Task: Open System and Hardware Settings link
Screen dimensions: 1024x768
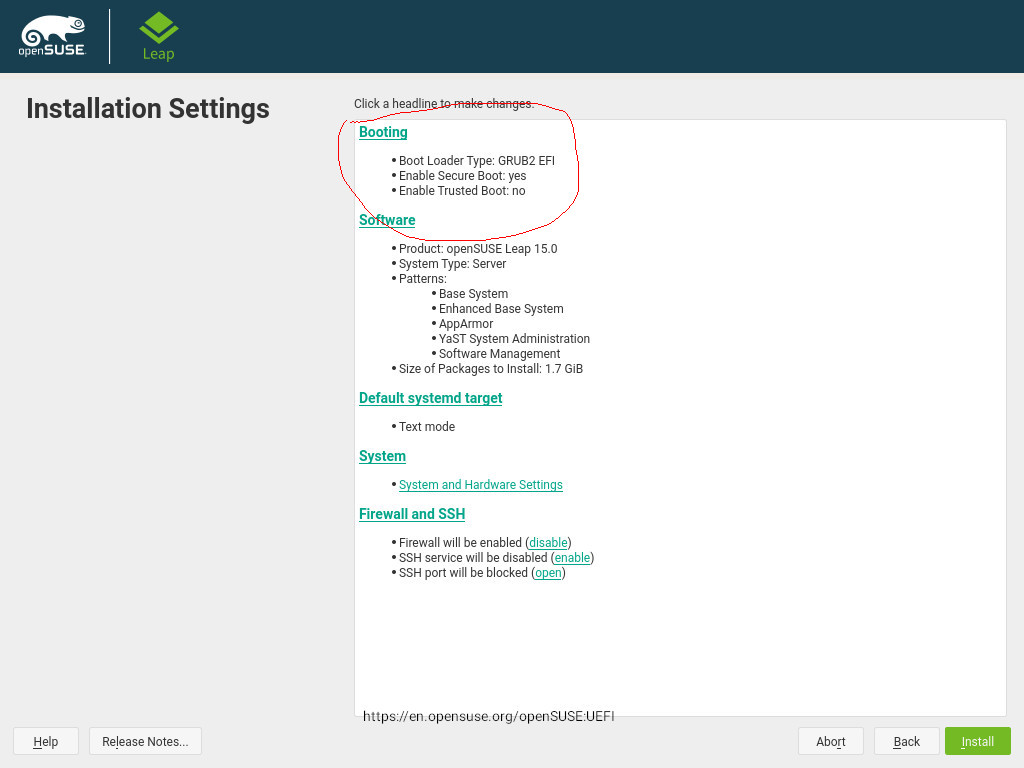Action: click(481, 485)
